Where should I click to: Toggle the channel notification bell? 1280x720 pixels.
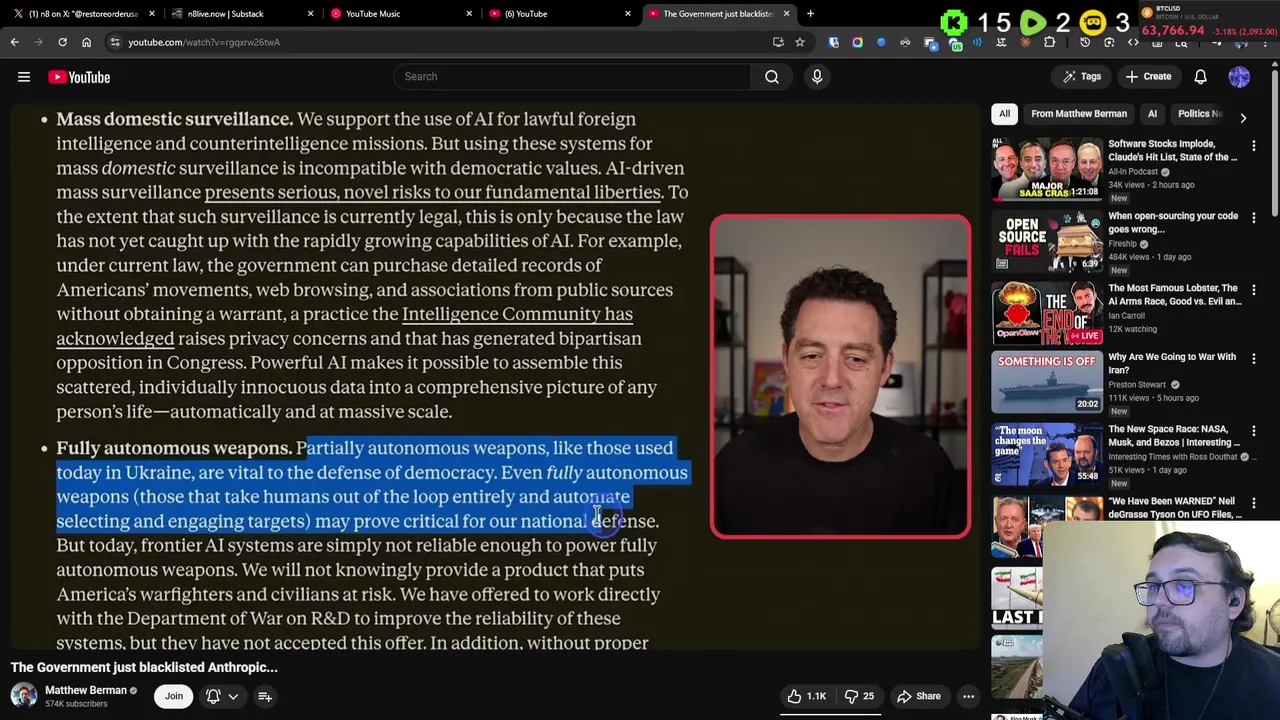(x=213, y=696)
